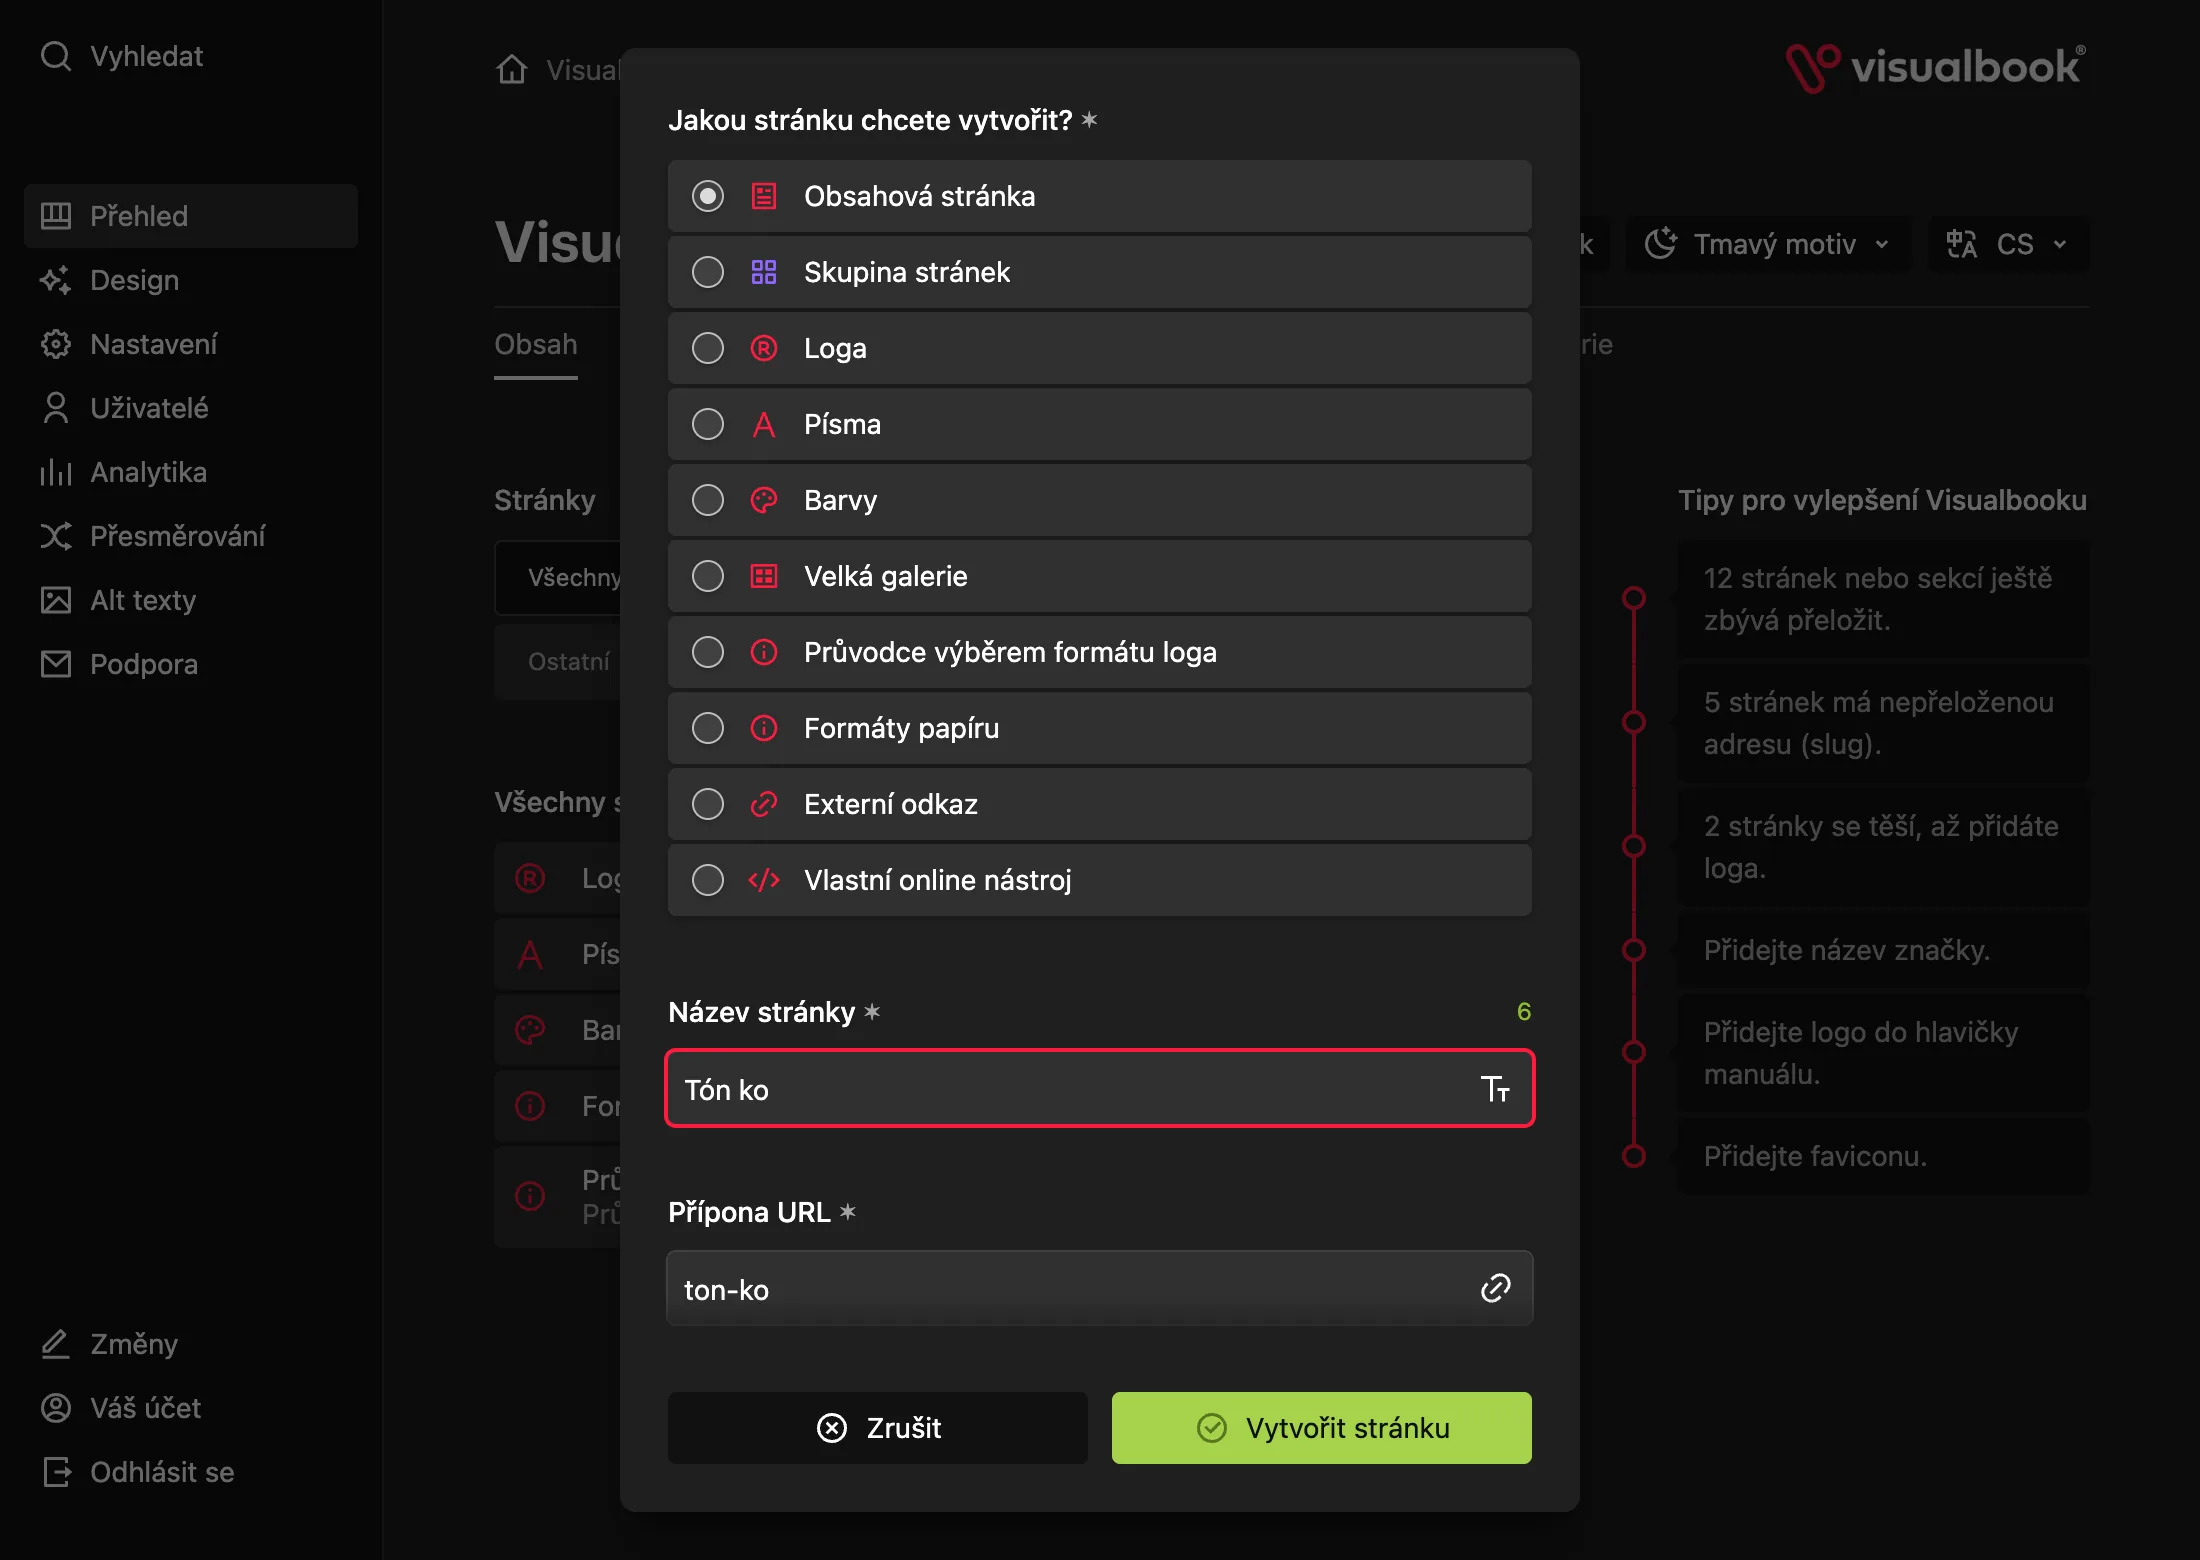Click the Odhlásit se logout icon

pos(56,1472)
